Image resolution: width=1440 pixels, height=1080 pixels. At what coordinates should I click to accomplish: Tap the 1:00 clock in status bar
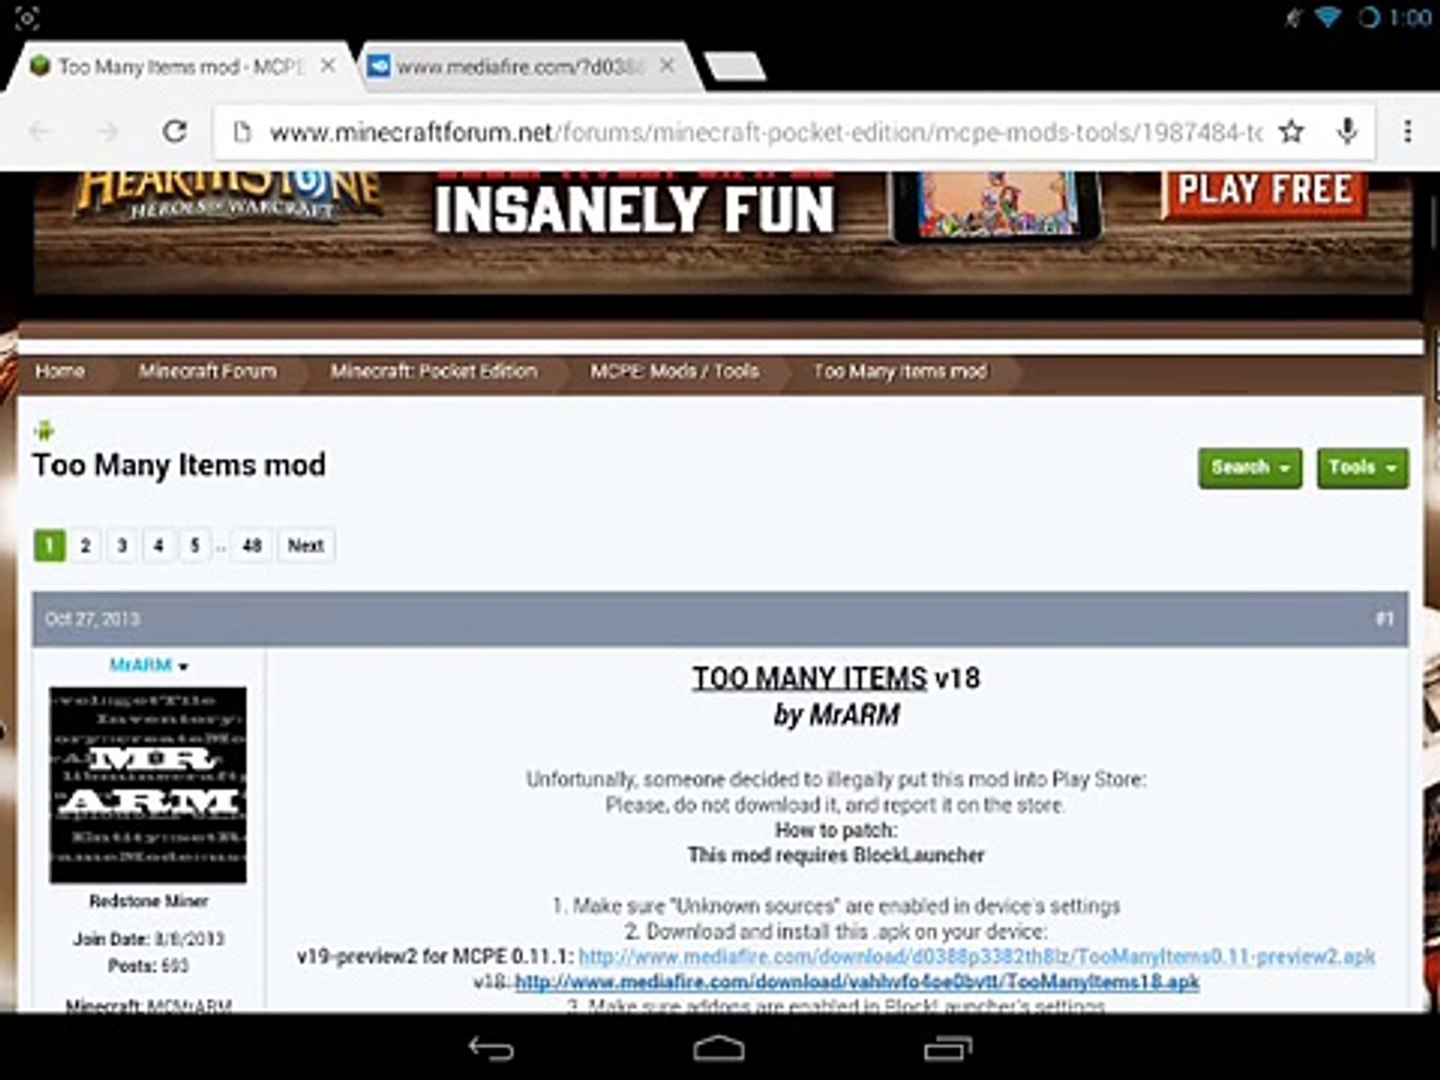tap(1410, 17)
